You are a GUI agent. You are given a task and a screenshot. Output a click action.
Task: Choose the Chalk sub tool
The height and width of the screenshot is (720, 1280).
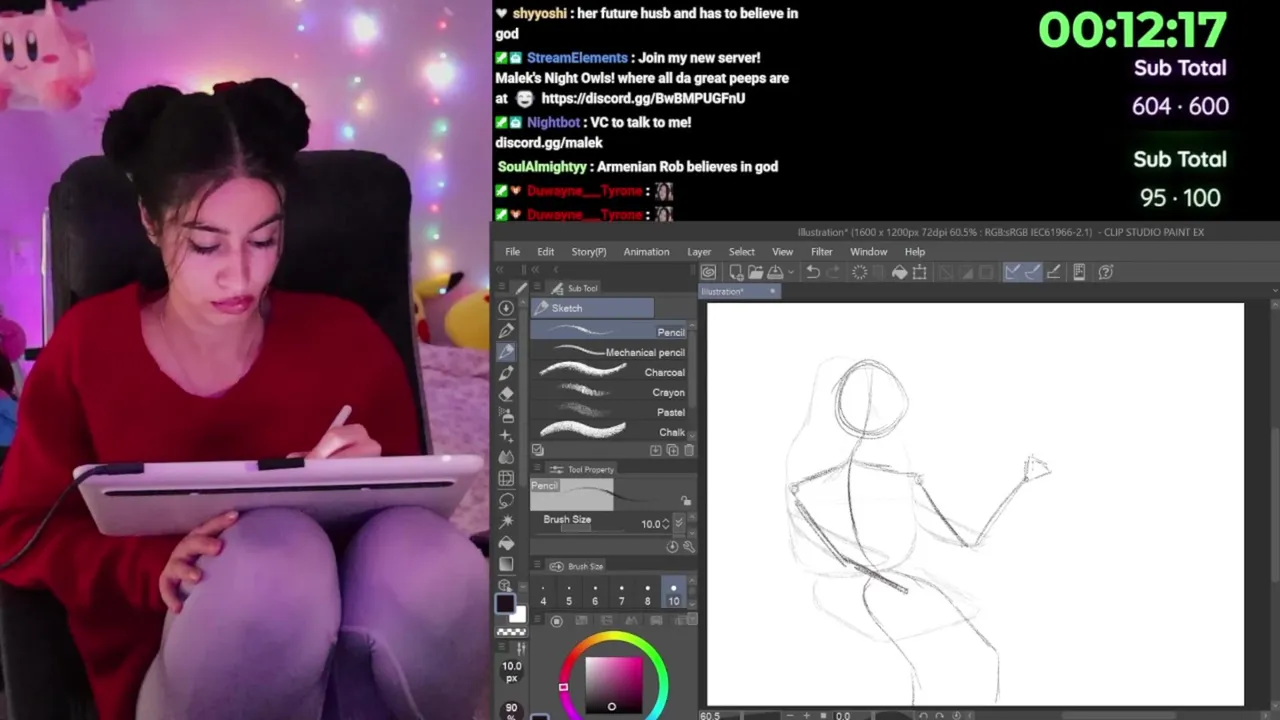[x=609, y=432]
